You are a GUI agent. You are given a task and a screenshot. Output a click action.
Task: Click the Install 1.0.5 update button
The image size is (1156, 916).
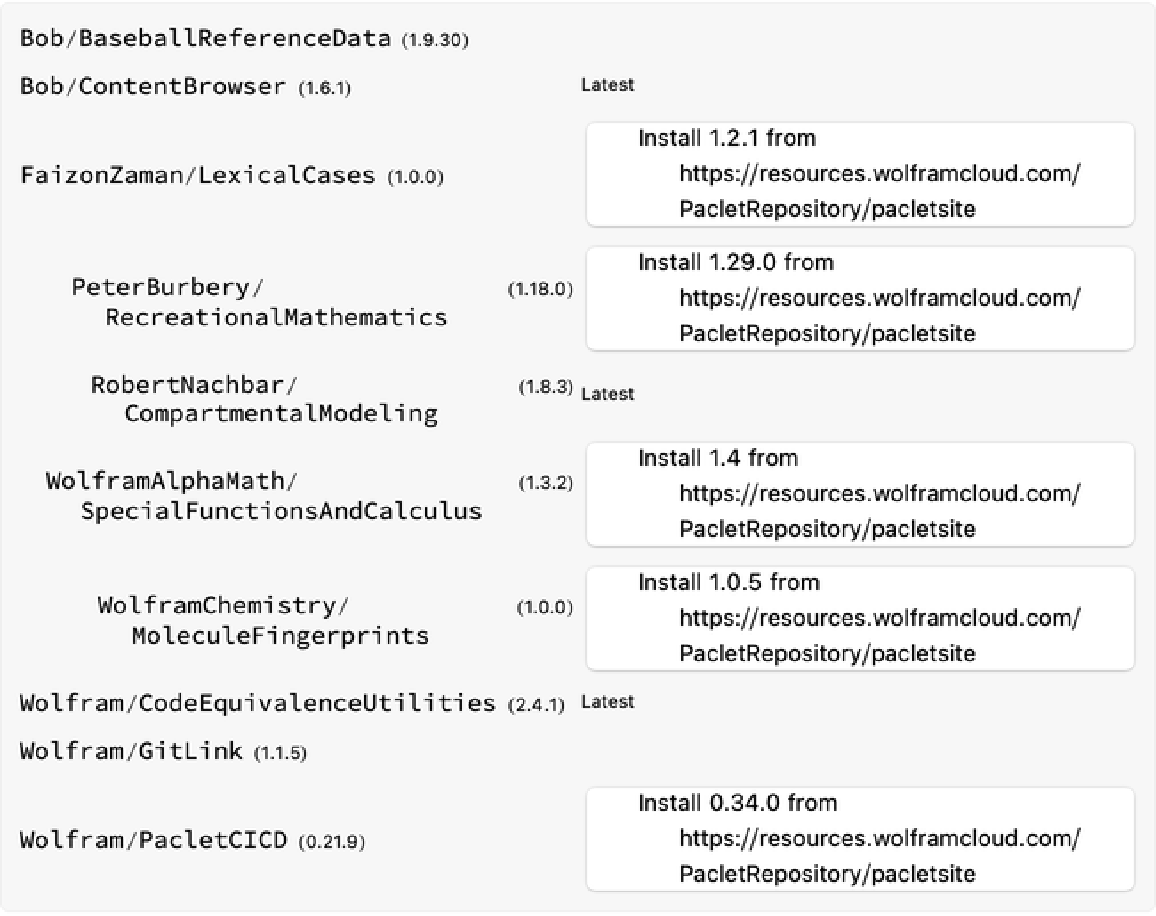click(x=859, y=618)
